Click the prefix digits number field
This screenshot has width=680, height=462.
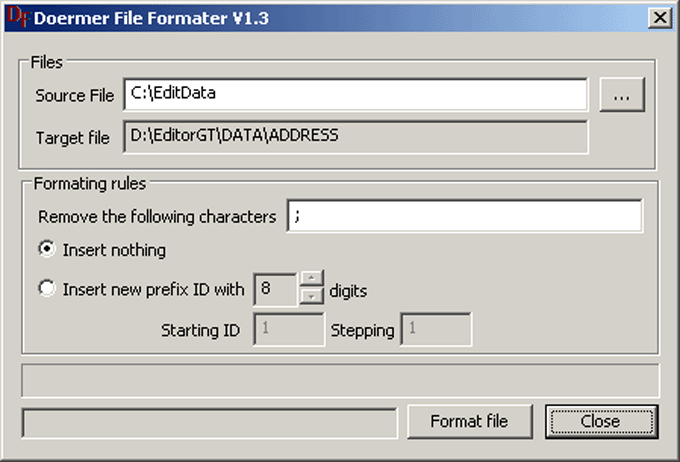click(276, 290)
